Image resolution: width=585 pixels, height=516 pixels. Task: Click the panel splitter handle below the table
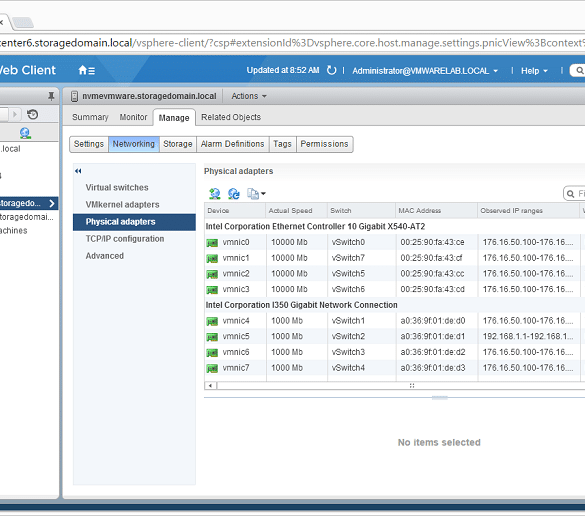pos(439,398)
